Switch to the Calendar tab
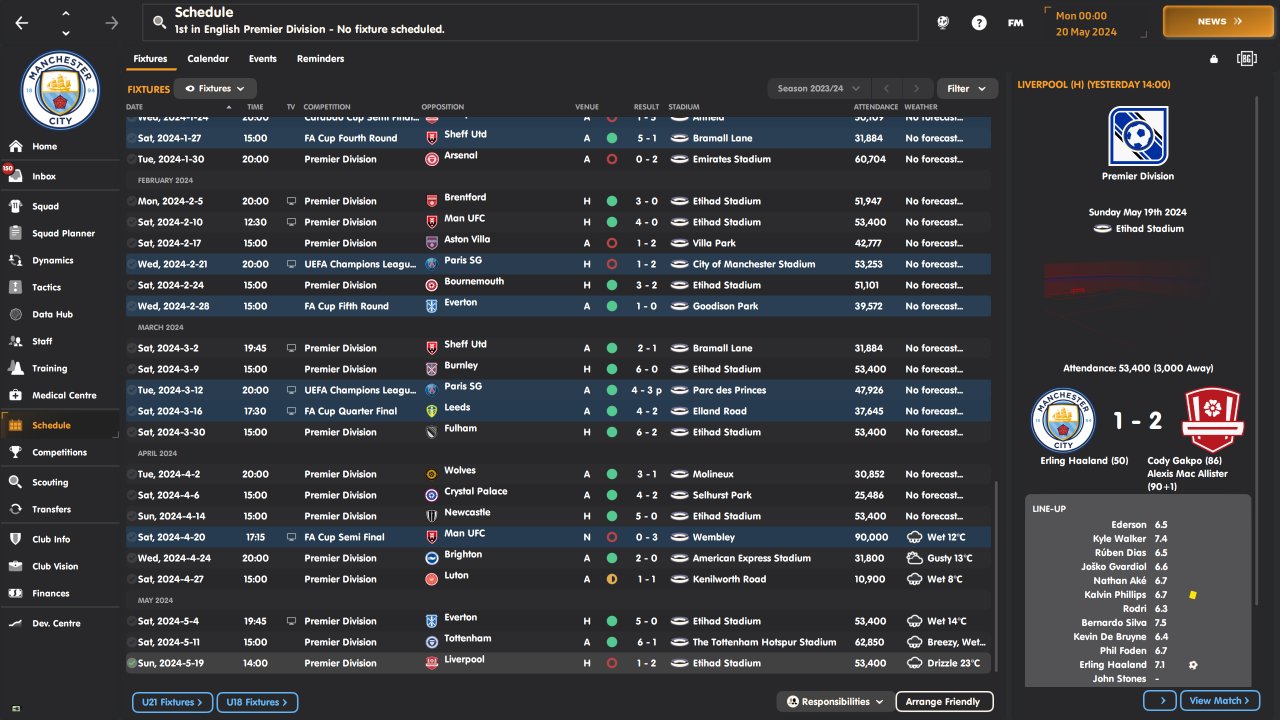 (x=208, y=59)
